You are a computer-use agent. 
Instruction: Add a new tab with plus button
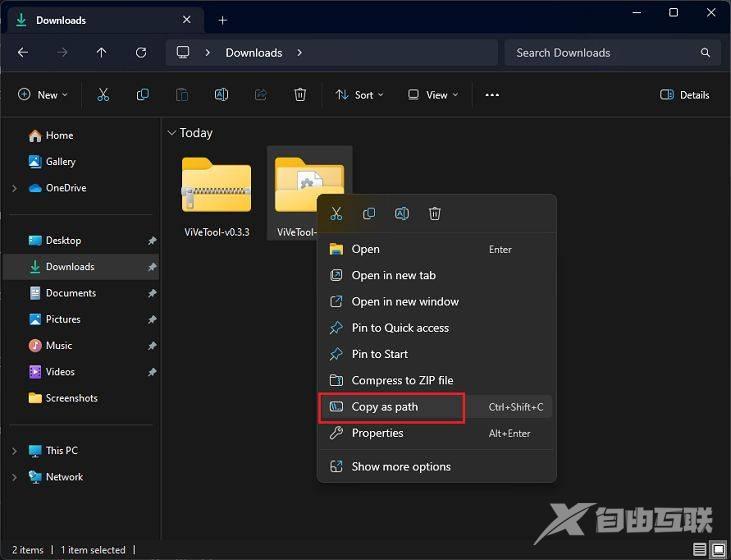(222, 21)
